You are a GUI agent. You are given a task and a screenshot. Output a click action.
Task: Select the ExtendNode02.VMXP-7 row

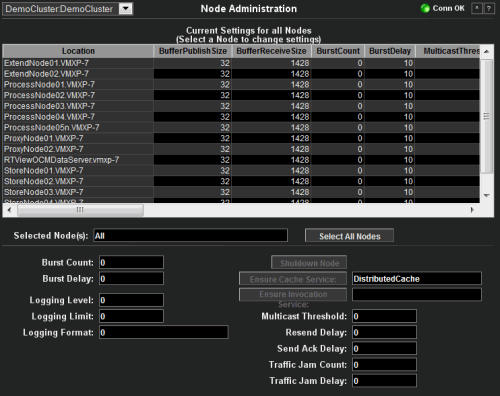[241, 74]
